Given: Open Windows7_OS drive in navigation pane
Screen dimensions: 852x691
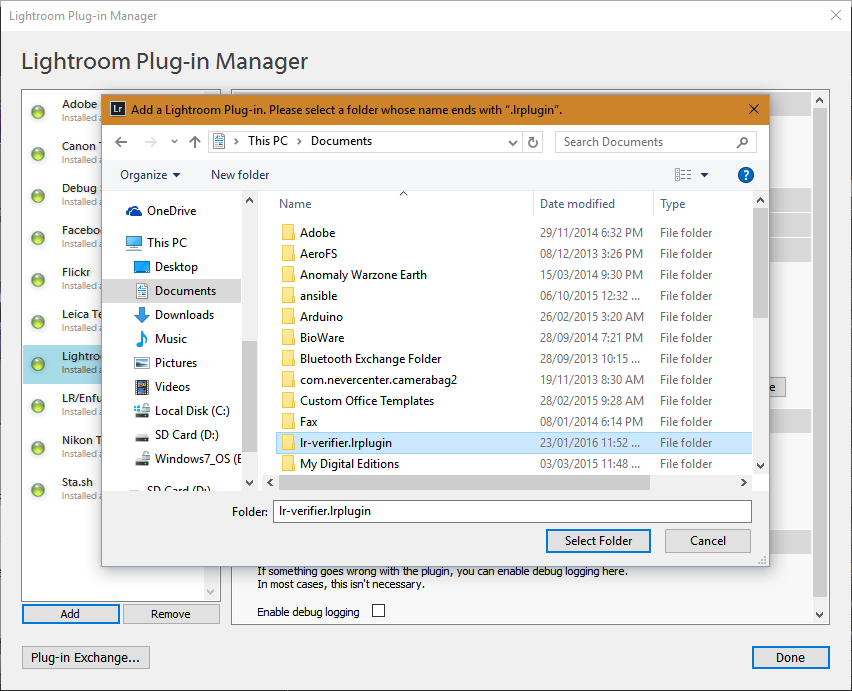Looking at the screenshot, I should coord(187,459).
